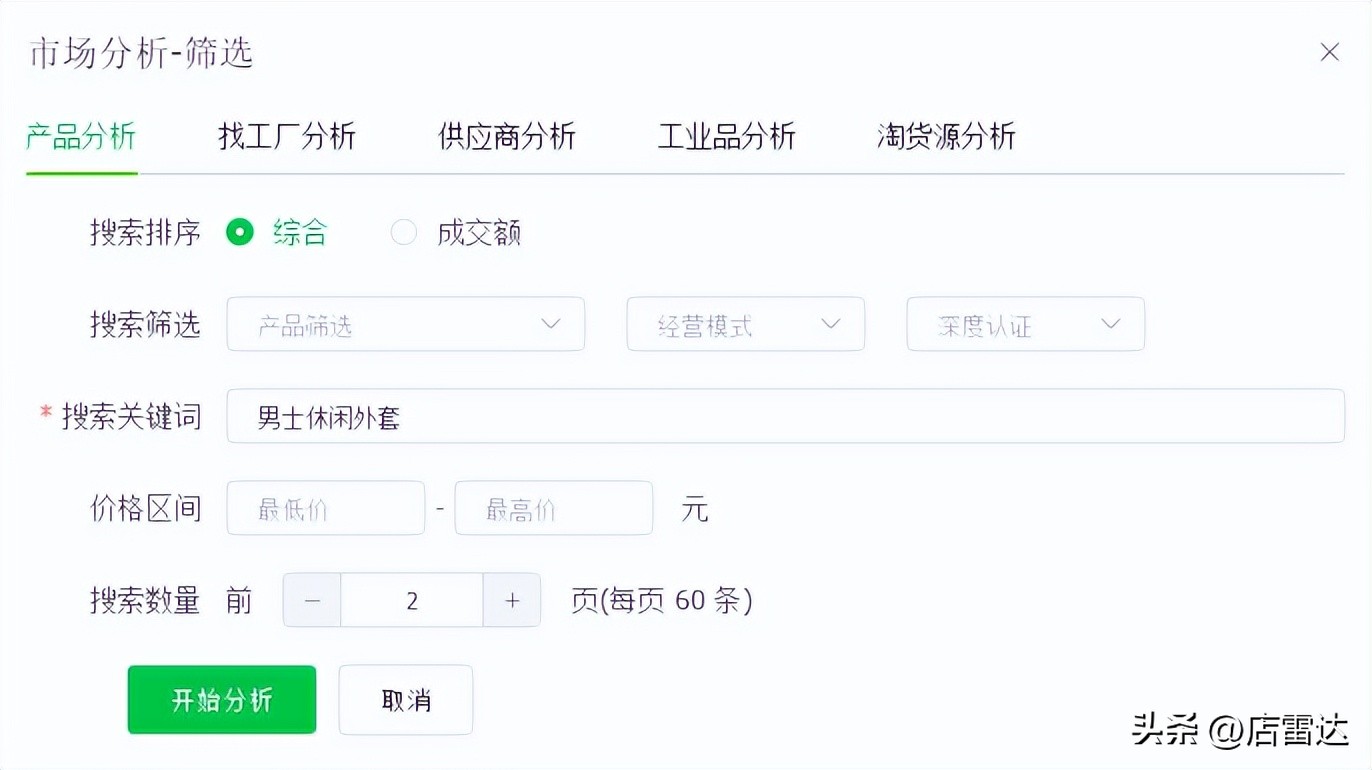Viewport: 1372px width, 770px height.
Task: Click the page number field showing 2
Action: click(x=411, y=600)
